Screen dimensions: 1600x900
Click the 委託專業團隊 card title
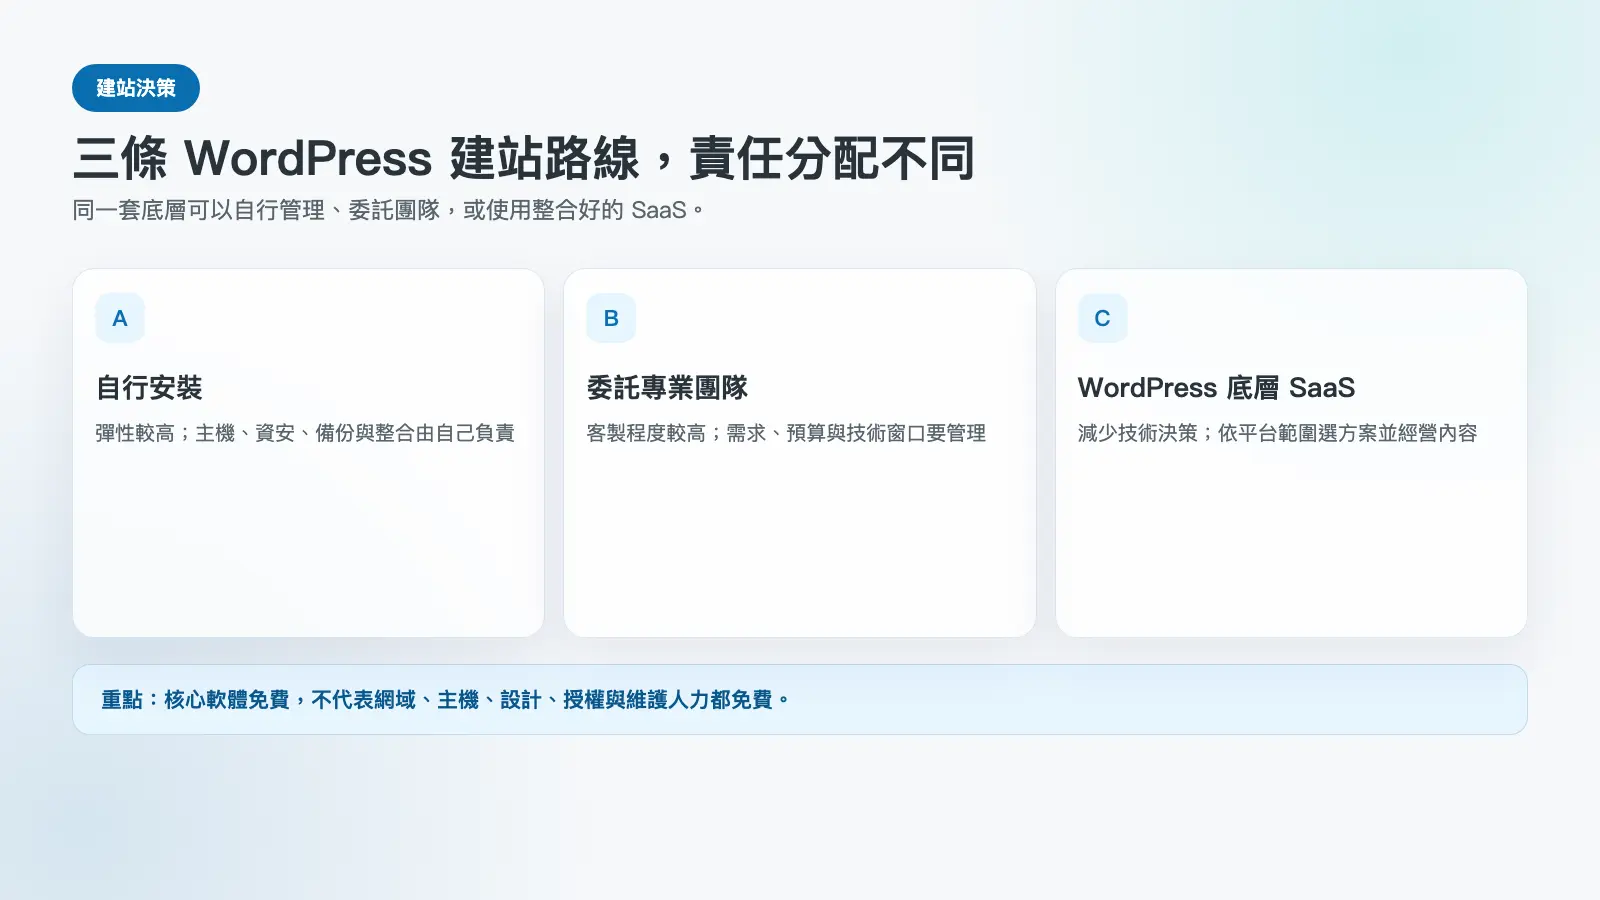(667, 387)
